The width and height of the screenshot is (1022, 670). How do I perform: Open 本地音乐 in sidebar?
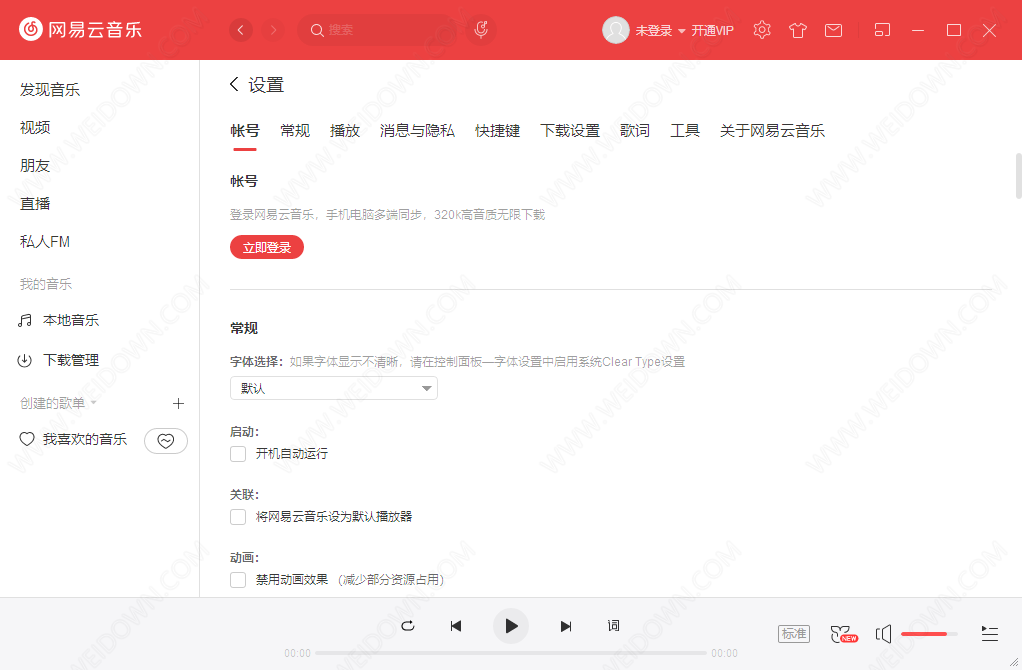(x=59, y=321)
